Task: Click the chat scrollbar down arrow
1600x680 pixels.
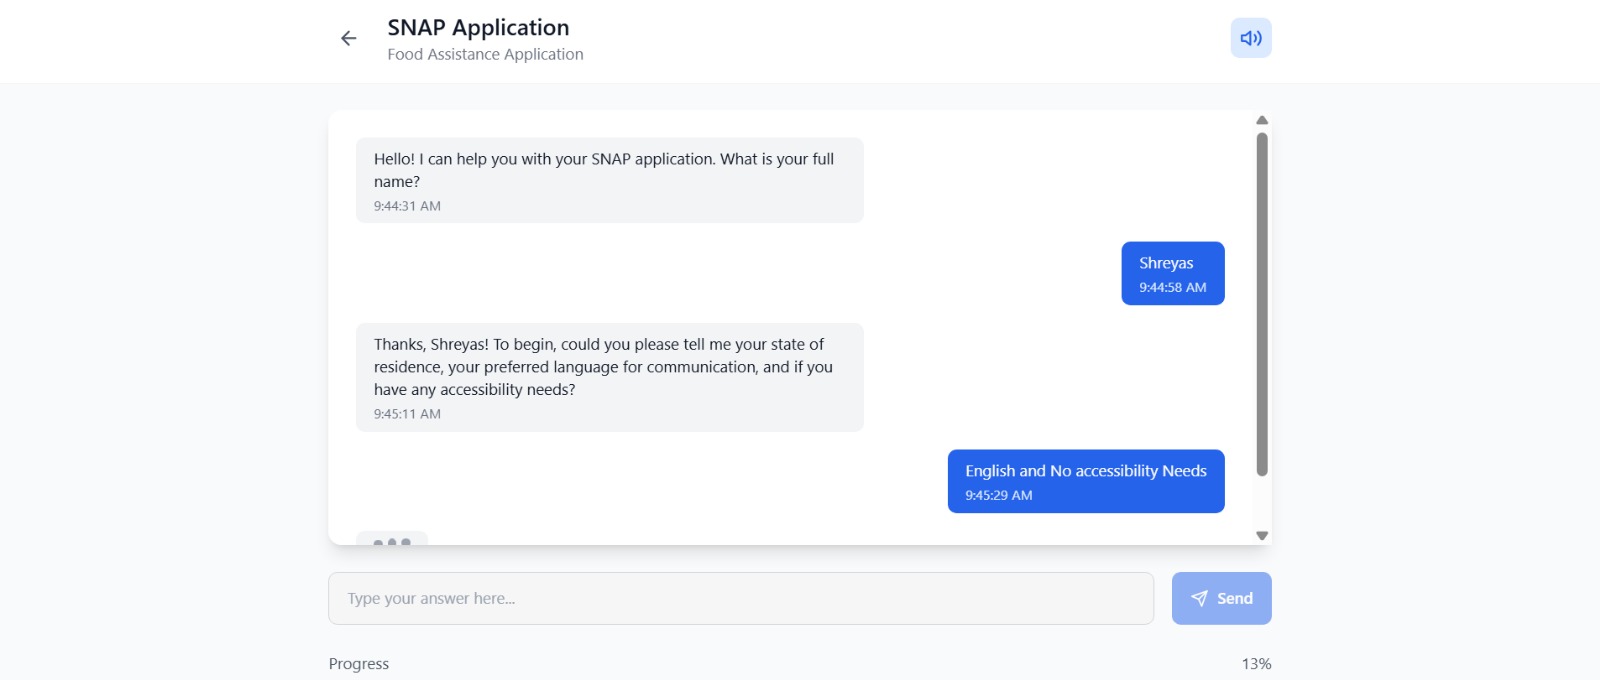Action: (1262, 536)
